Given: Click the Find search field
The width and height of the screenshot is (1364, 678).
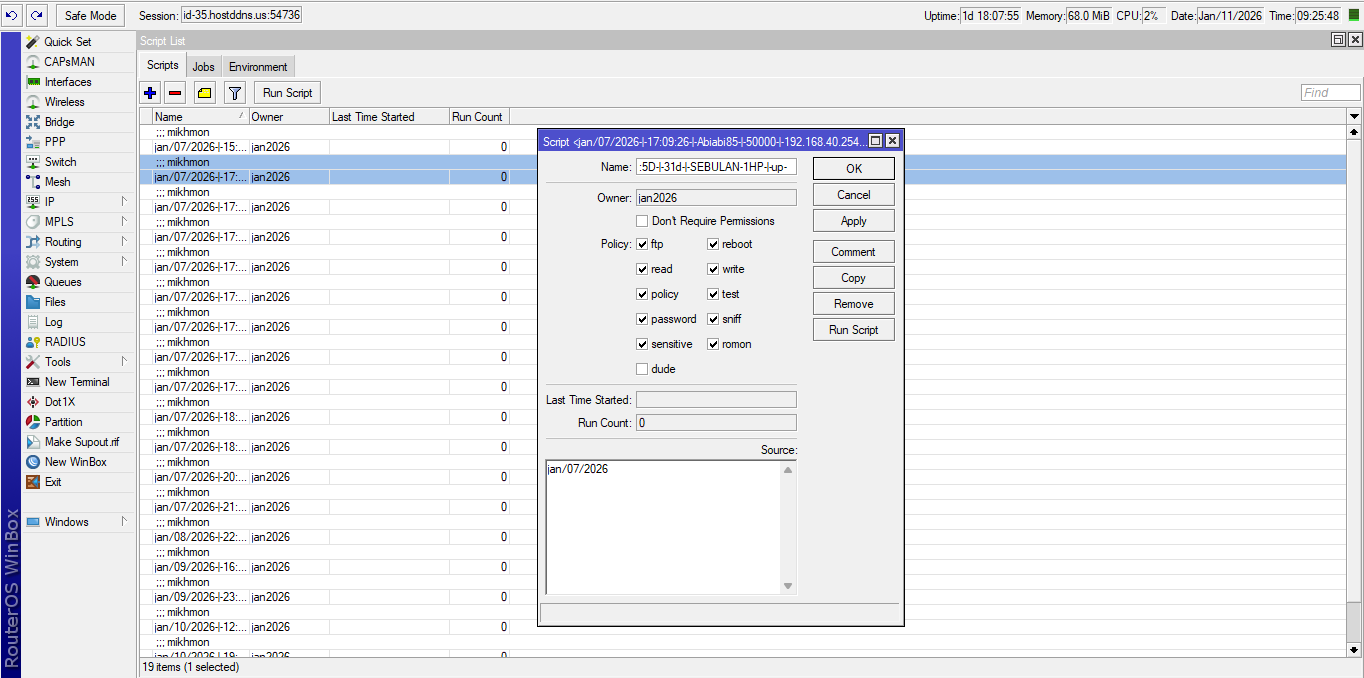Looking at the screenshot, I should [x=1330, y=93].
